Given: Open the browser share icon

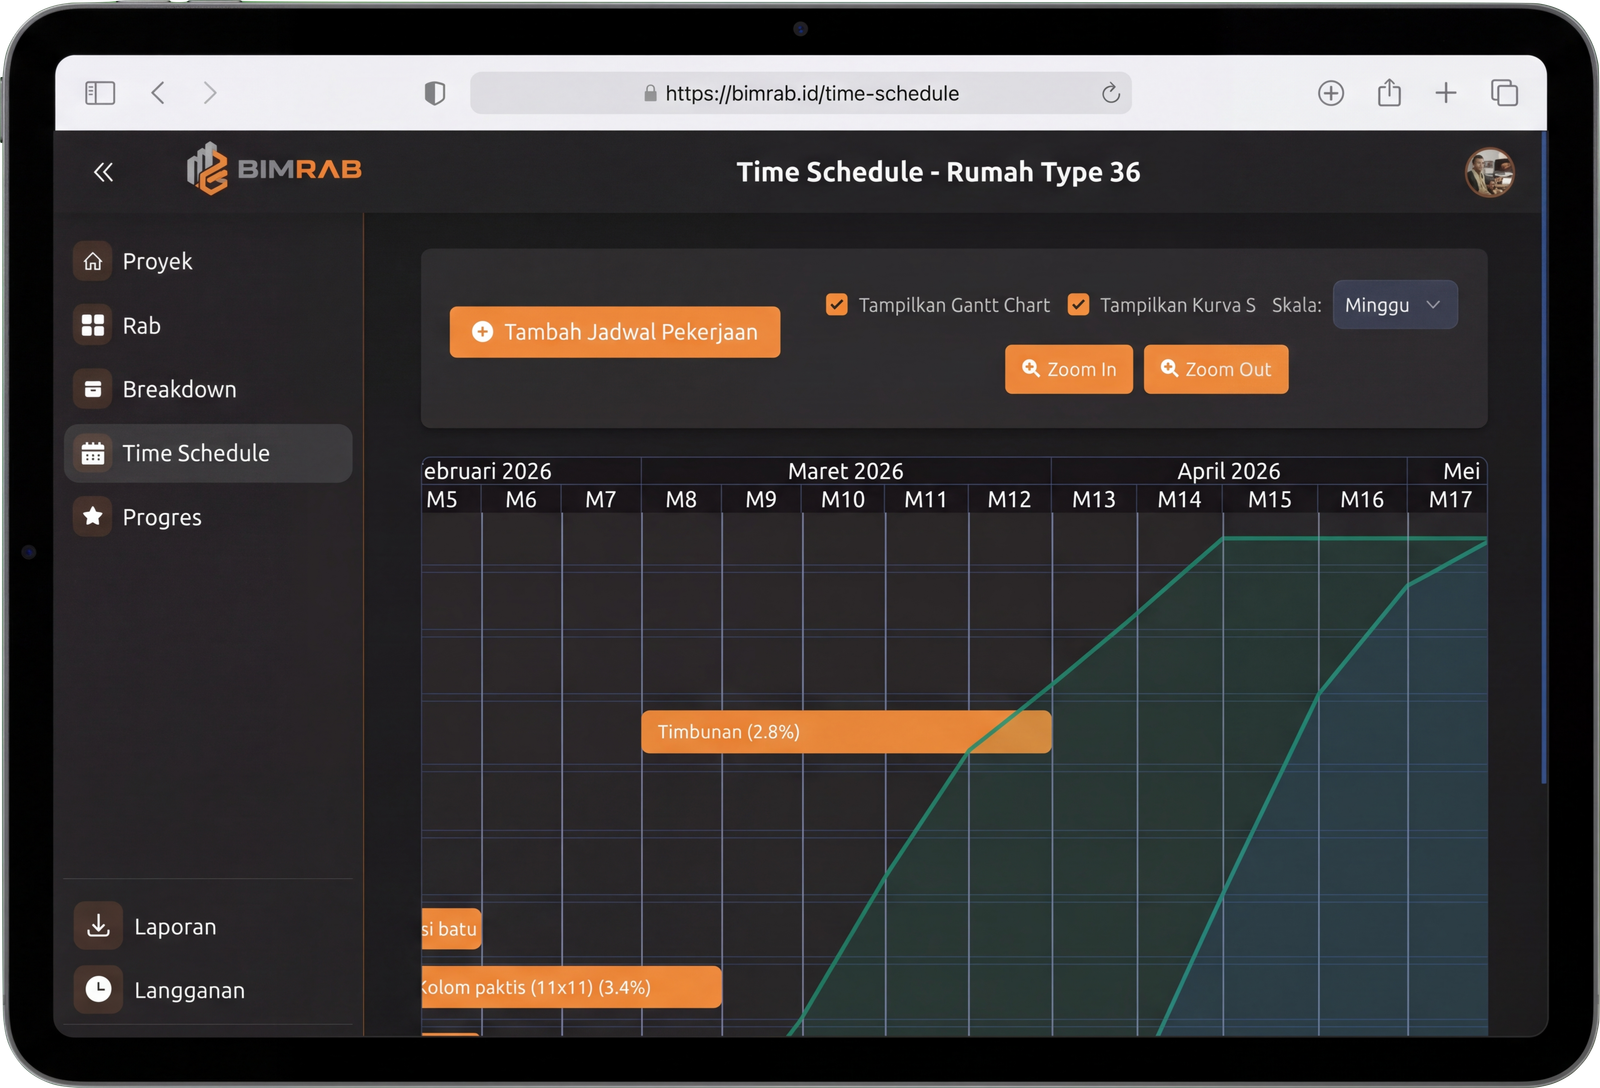Looking at the screenshot, I should (1389, 93).
